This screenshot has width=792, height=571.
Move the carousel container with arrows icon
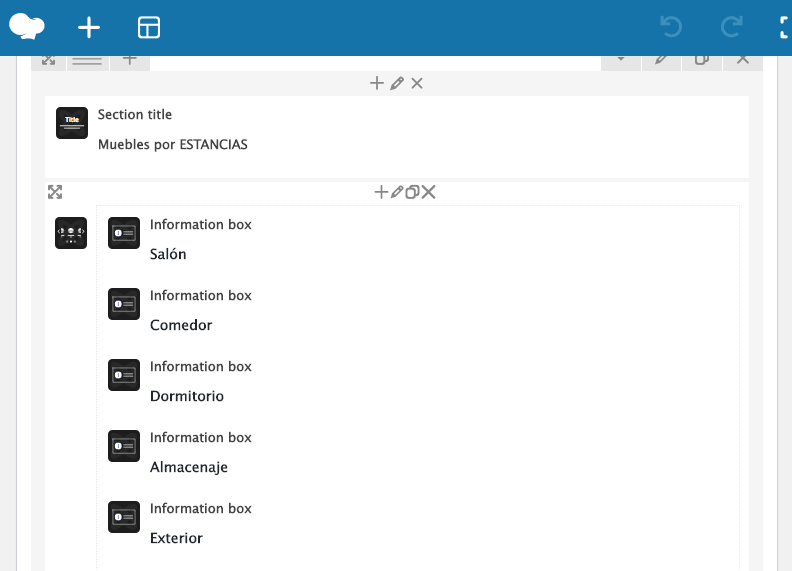click(x=55, y=192)
